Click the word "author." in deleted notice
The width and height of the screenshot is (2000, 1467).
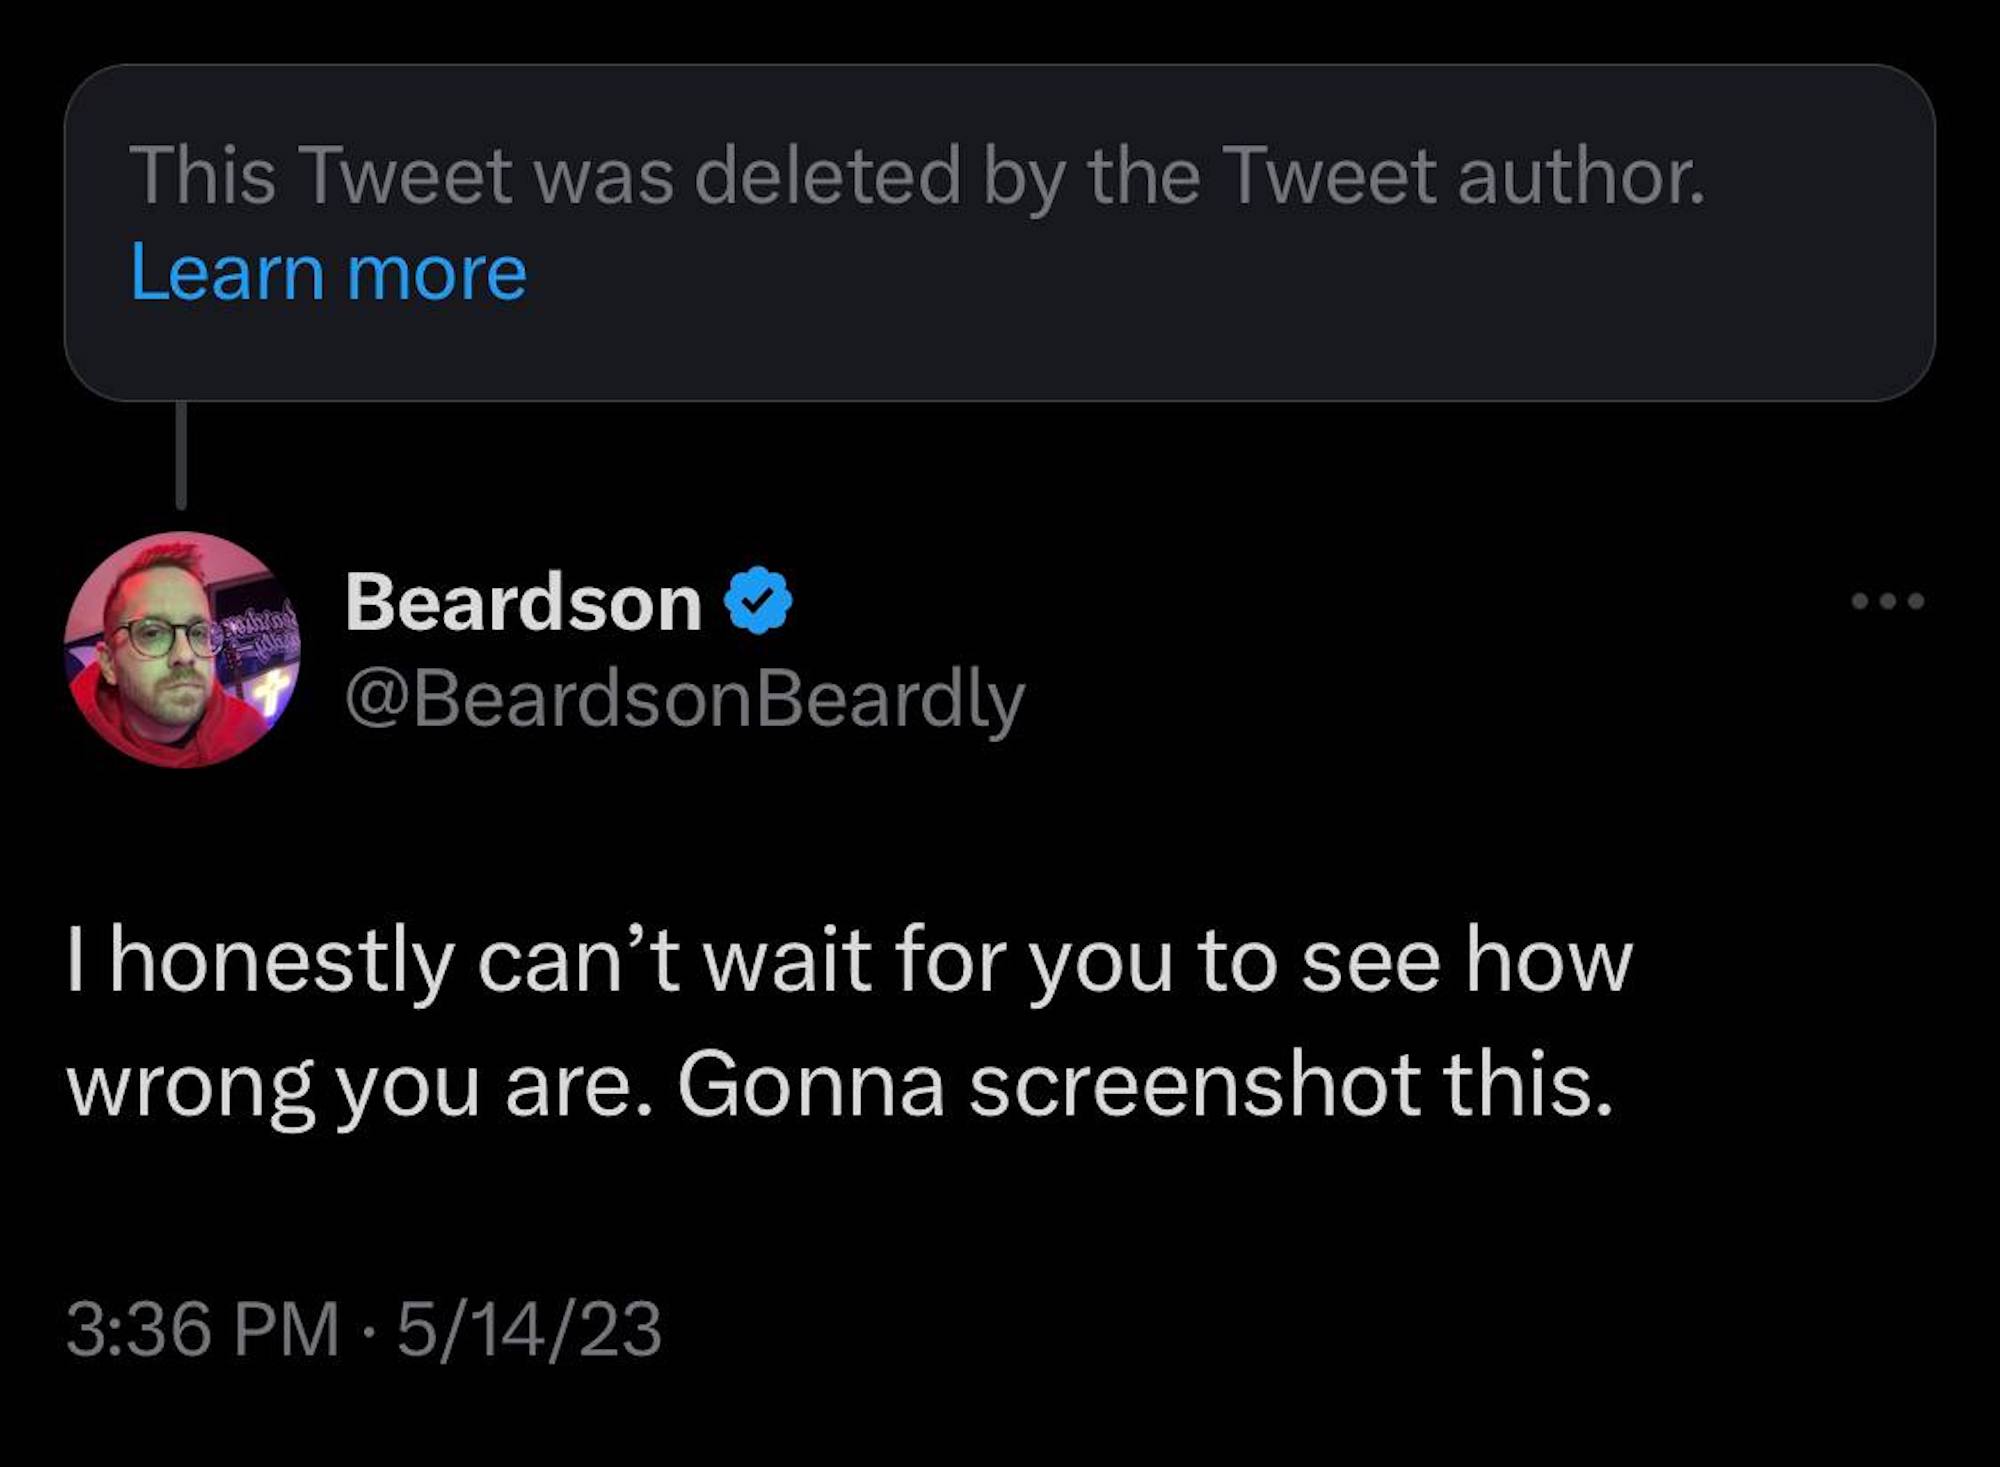1581,176
